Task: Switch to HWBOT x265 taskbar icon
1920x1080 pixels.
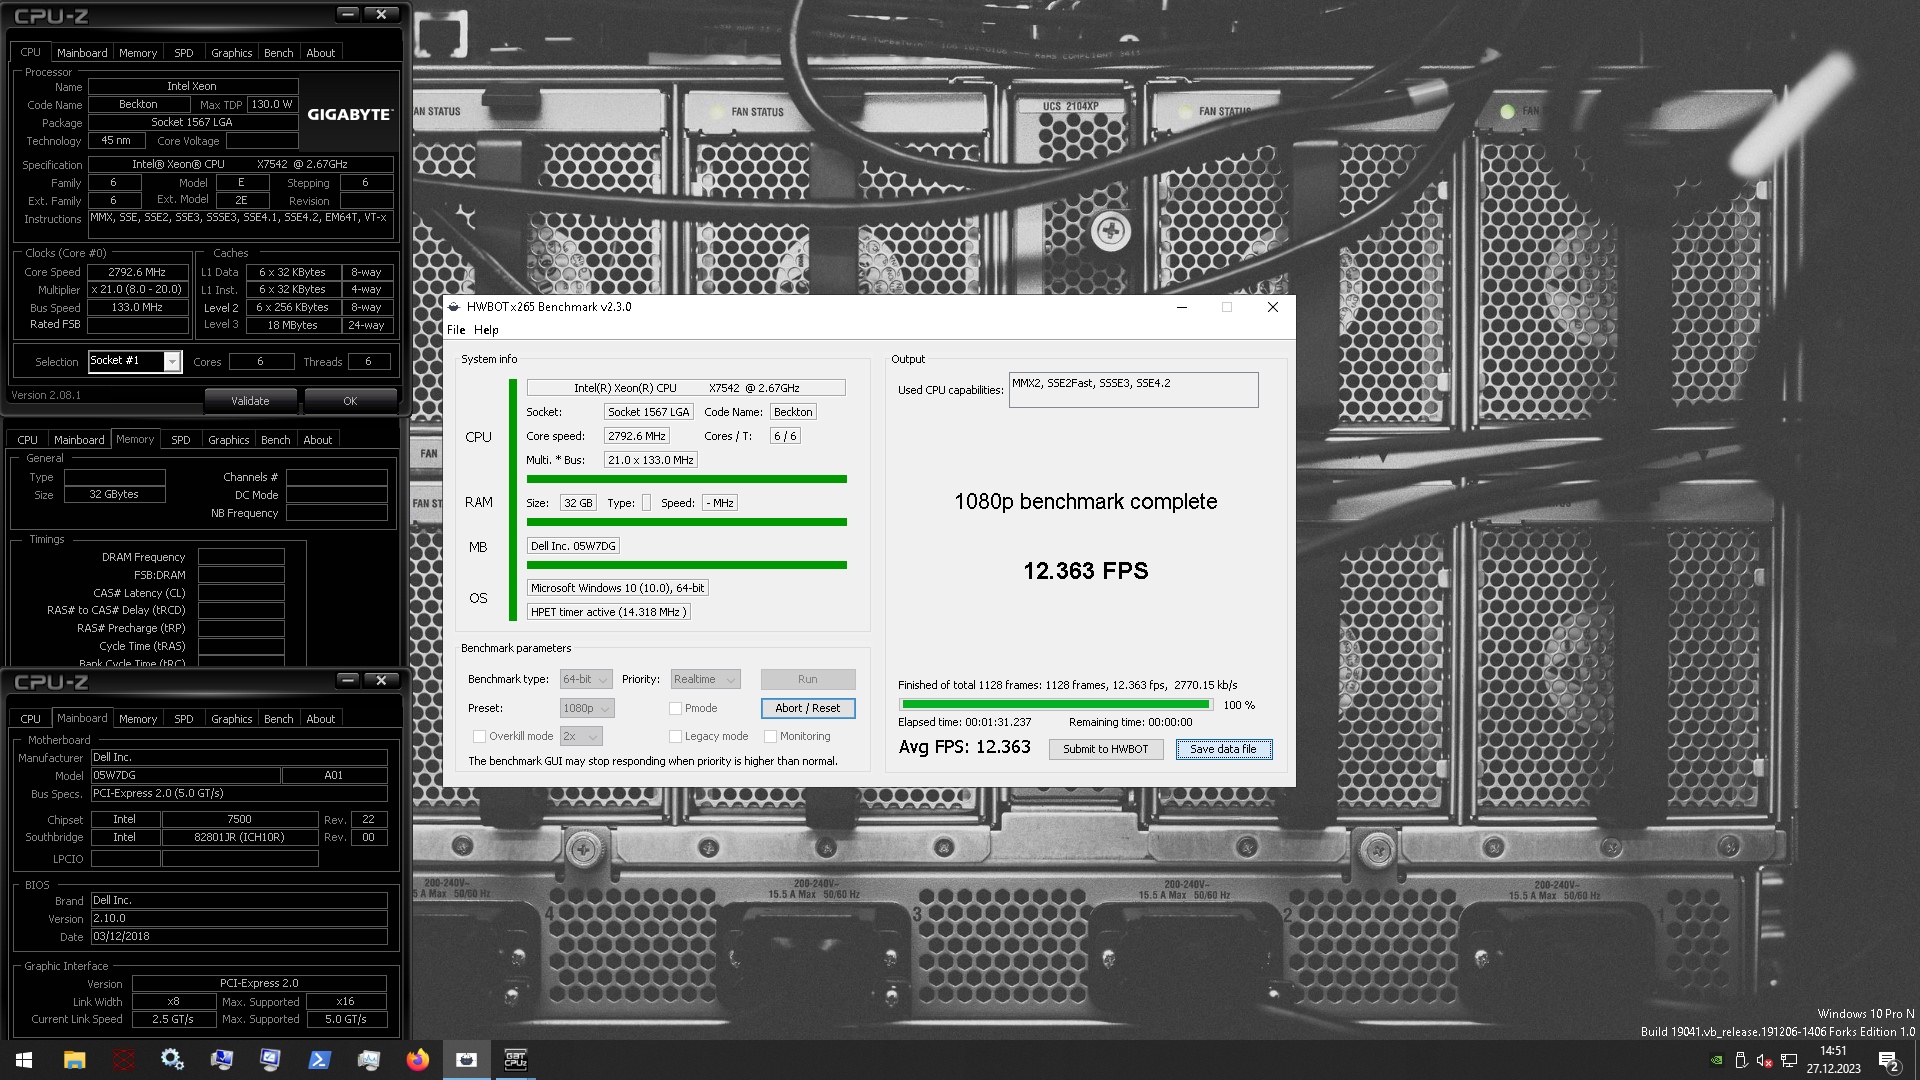Action: coord(466,1060)
